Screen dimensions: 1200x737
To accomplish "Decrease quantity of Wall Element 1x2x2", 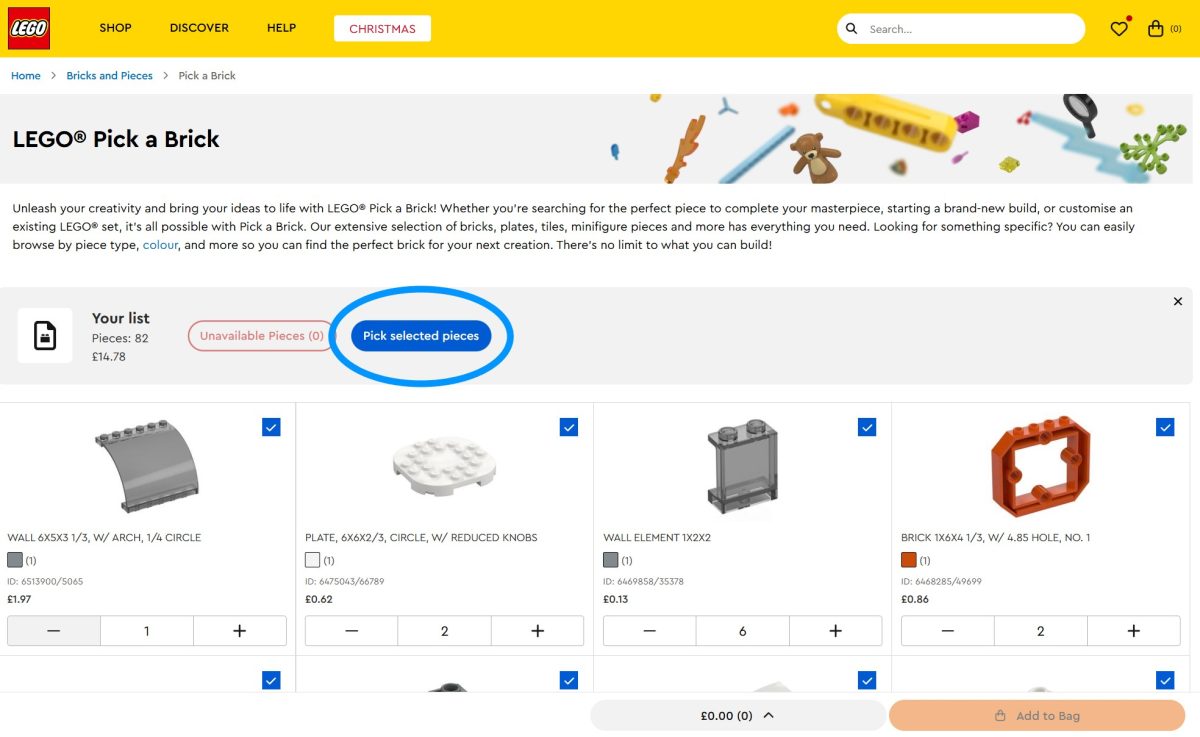I will click(650, 631).
